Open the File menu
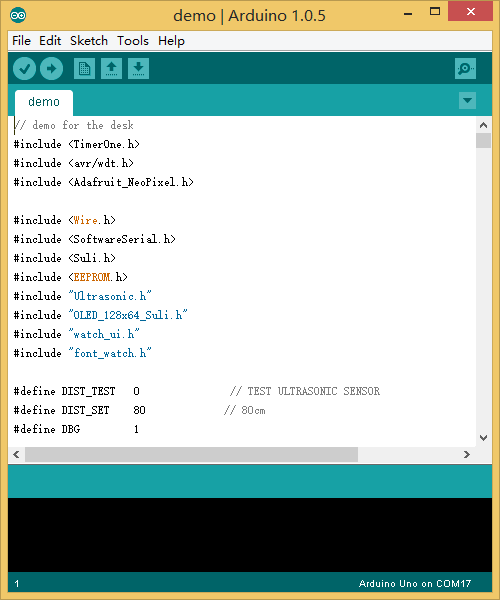This screenshot has width=500, height=600. pyautogui.click(x=21, y=41)
